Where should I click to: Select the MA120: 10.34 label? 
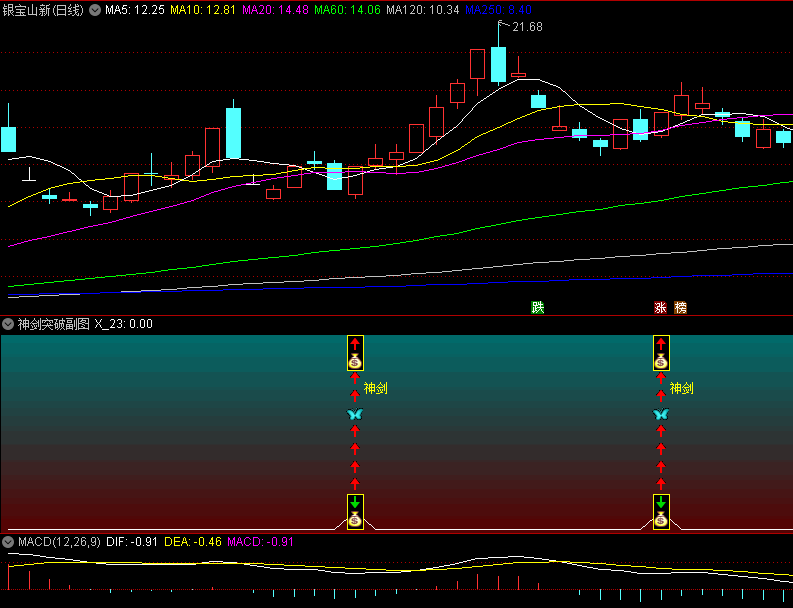click(x=423, y=10)
